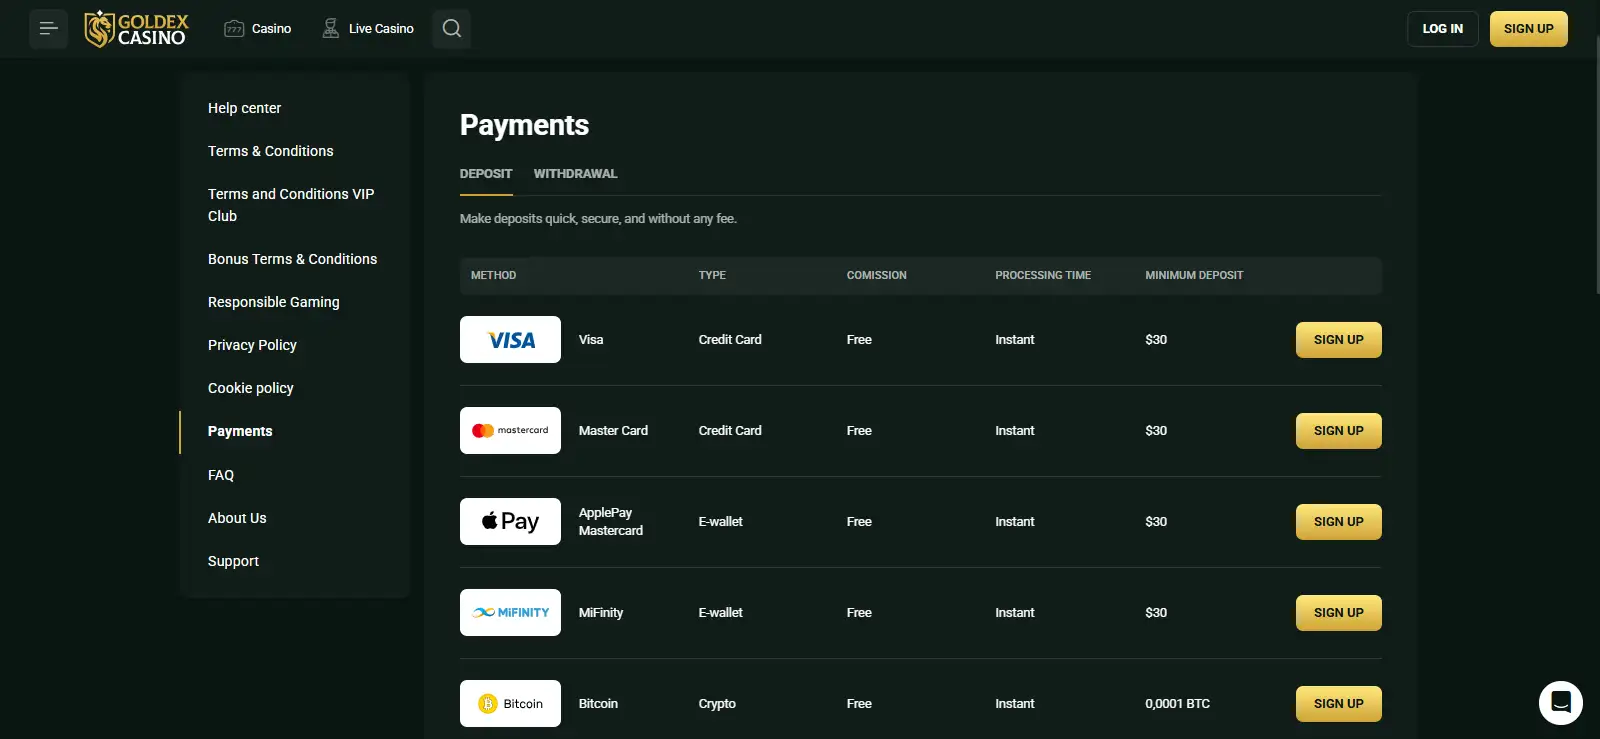Screen dimensions: 1600x739
Task: Click Sign Up in the ApplePay row
Action: point(1338,522)
